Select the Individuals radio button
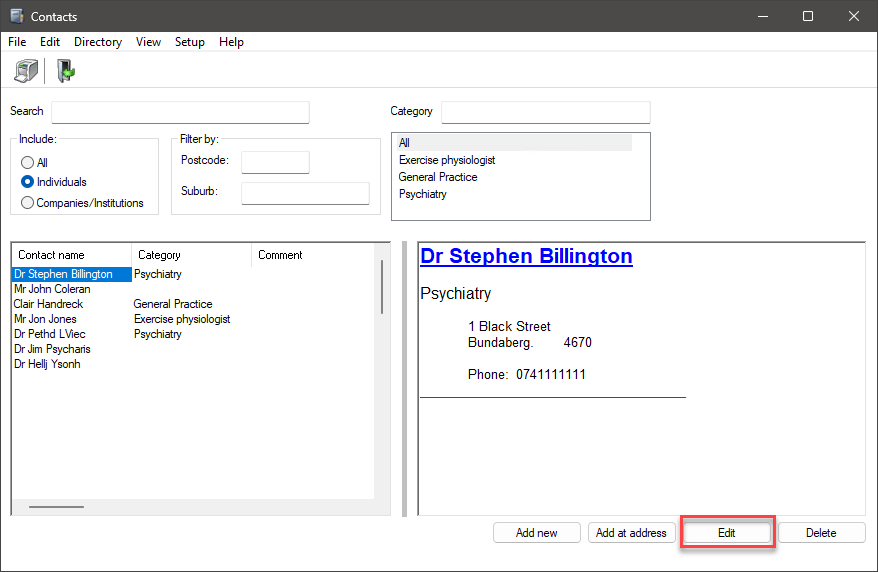The height and width of the screenshot is (572, 878). [27, 182]
